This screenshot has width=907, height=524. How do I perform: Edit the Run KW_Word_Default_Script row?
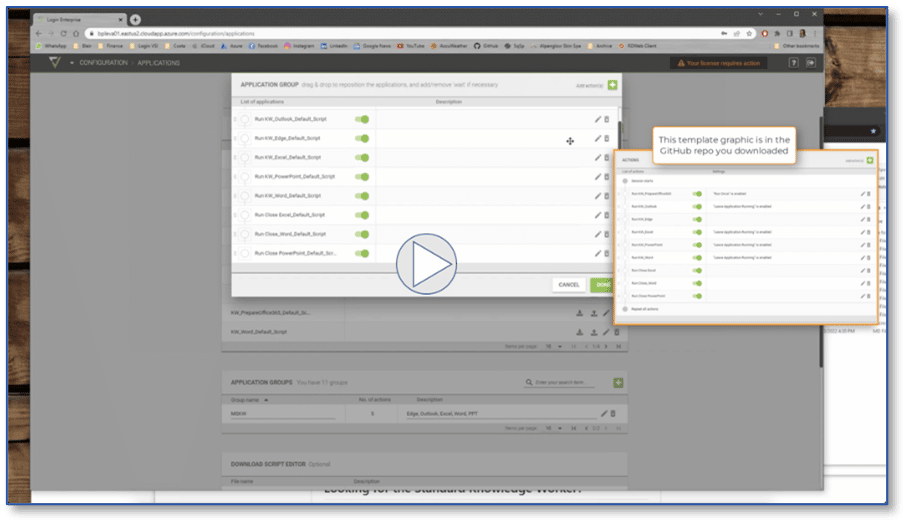coord(598,195)
